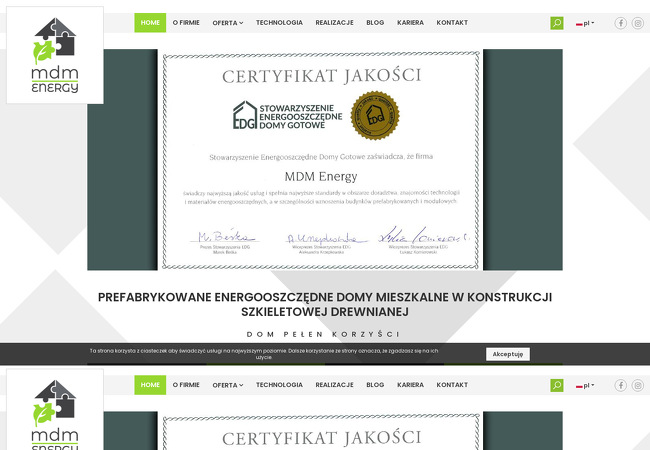Click the EDG association logo on top certificate
Viewport: 650px width, 450px height.
pos(287,116)
